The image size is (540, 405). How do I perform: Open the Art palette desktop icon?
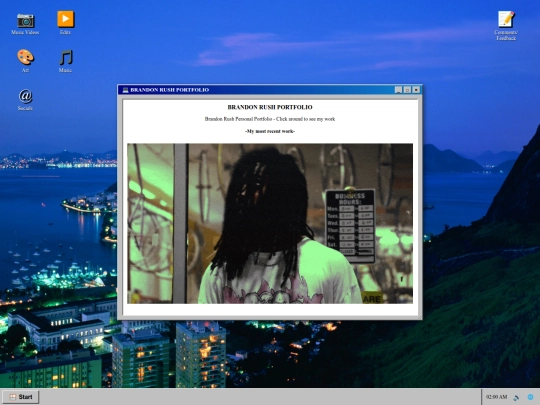[25, 57]
